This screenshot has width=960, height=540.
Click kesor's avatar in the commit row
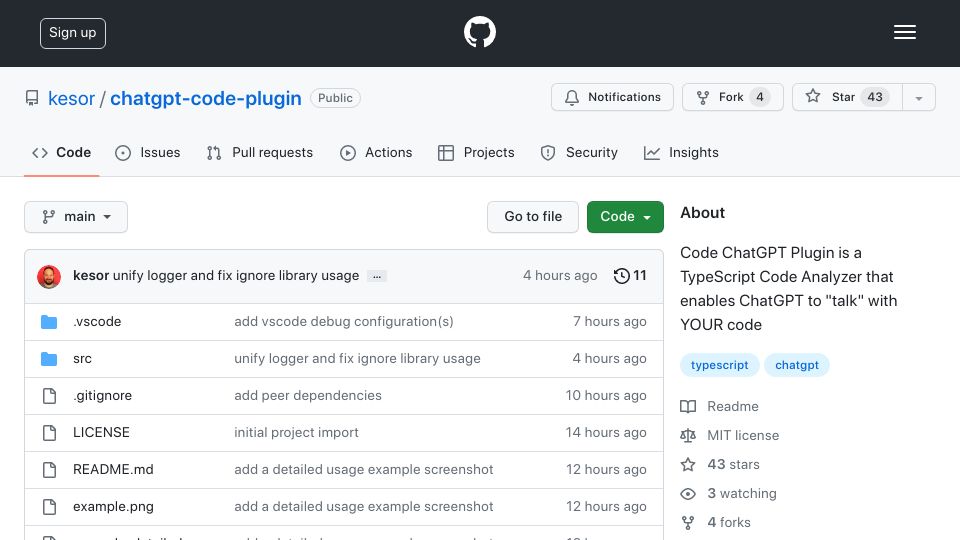coord(49,277)
